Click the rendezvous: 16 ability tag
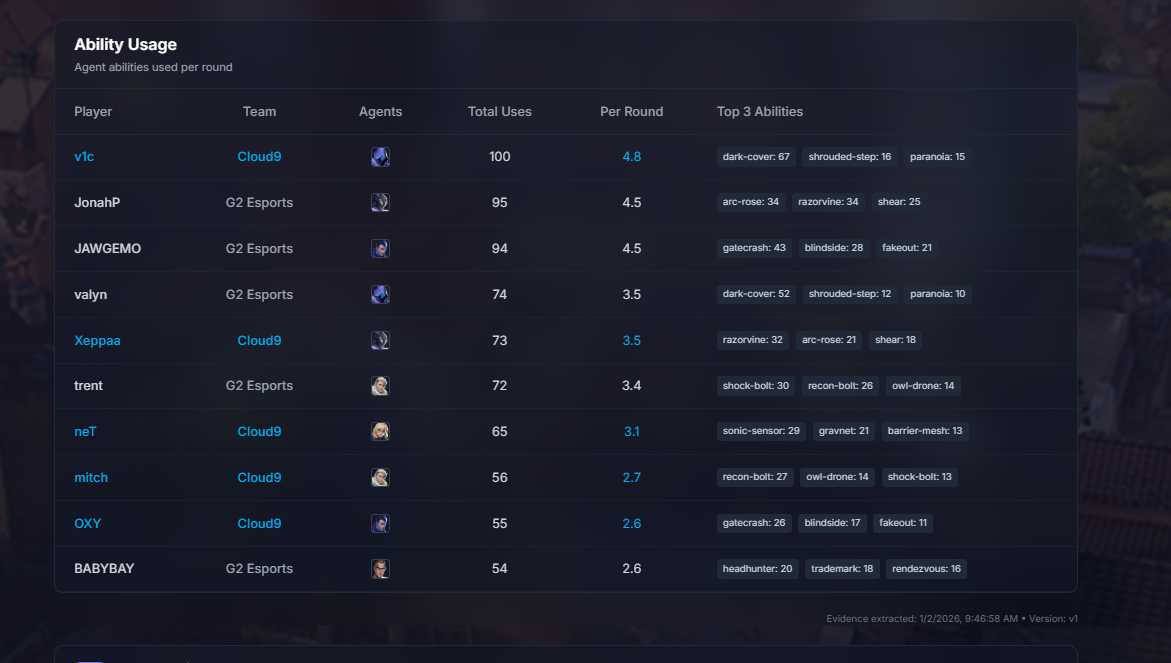The height and width of the screenshot is (663, 1171). click(x=927, y=569)
